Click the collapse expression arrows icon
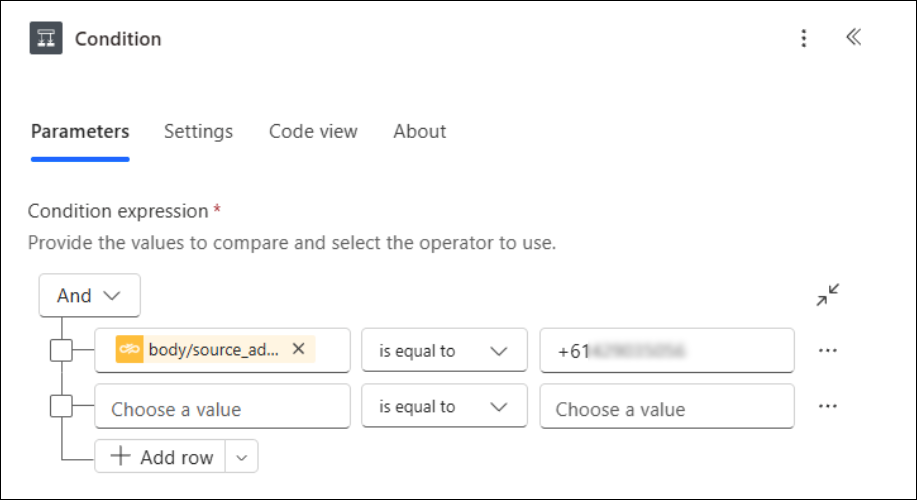 (828, 295)
